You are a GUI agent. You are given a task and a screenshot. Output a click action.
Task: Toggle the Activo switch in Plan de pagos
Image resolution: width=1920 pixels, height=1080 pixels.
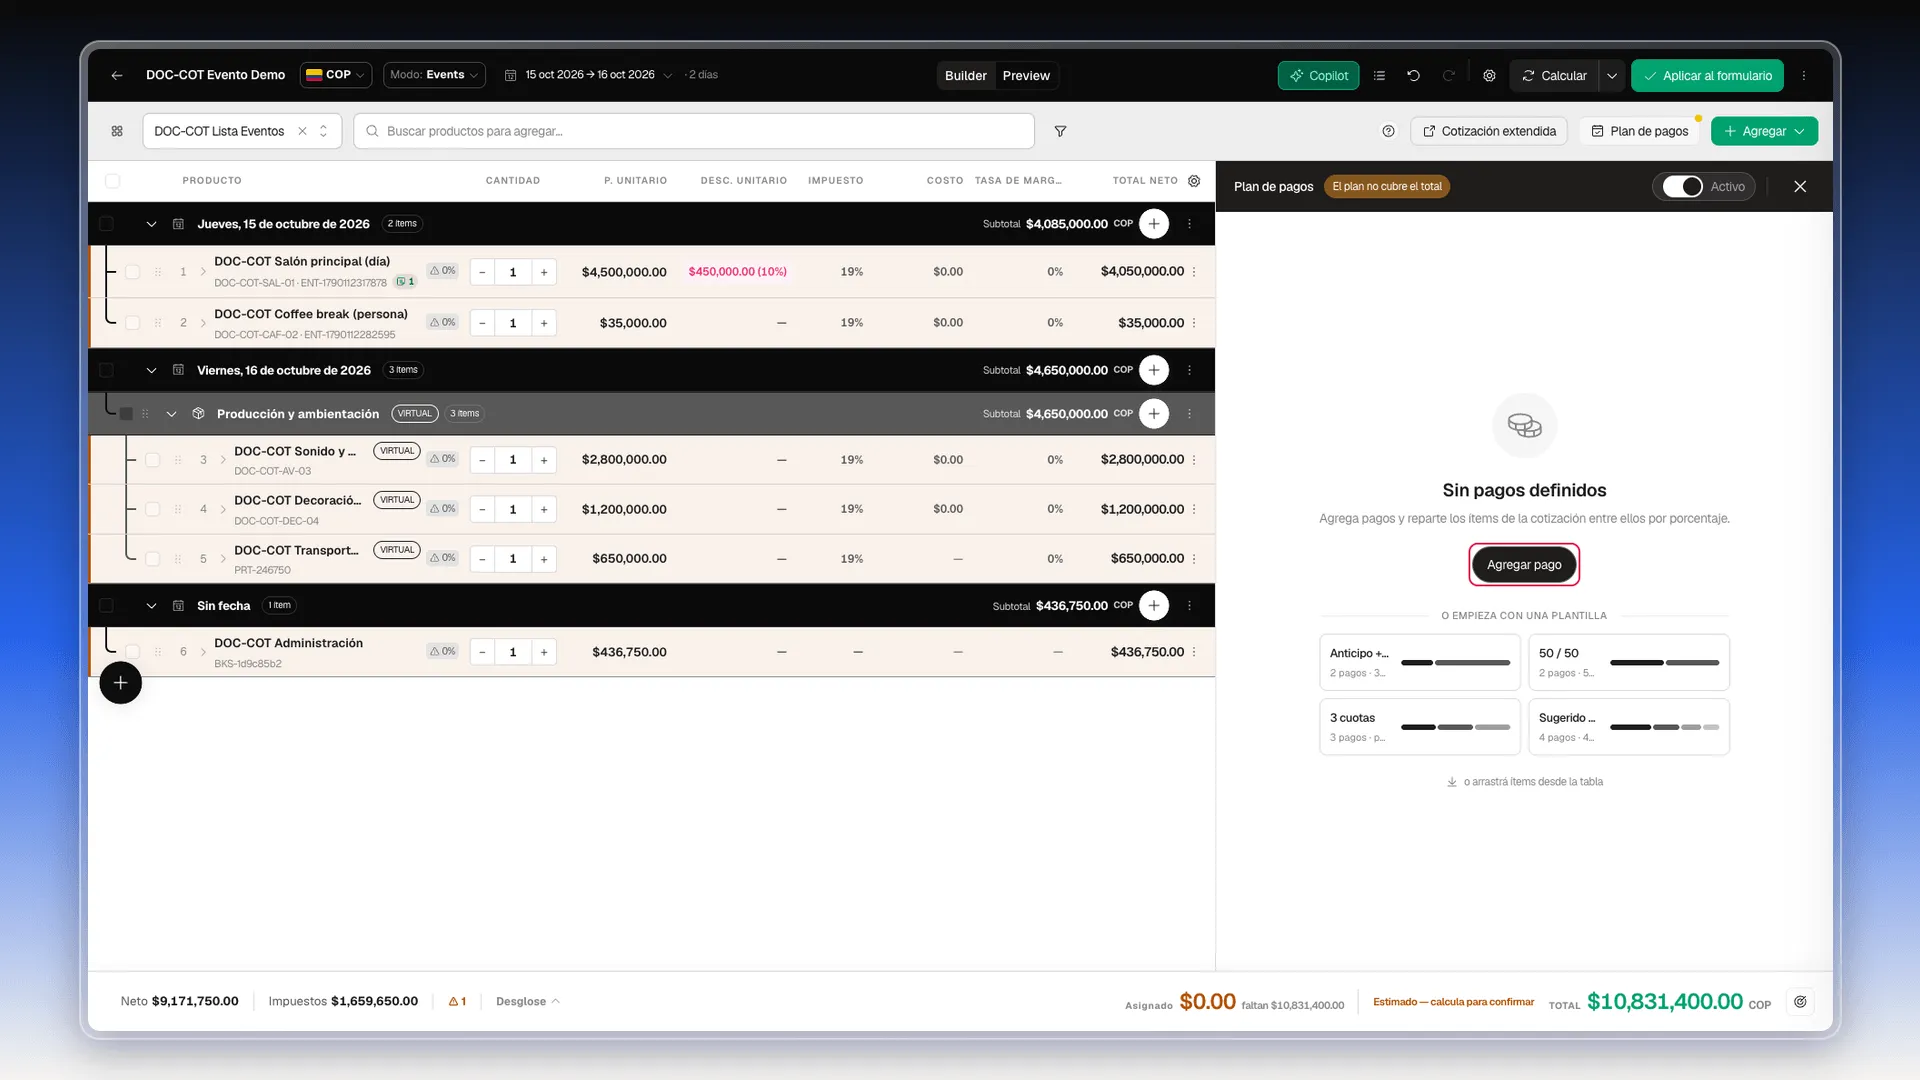click(1682, 186)
